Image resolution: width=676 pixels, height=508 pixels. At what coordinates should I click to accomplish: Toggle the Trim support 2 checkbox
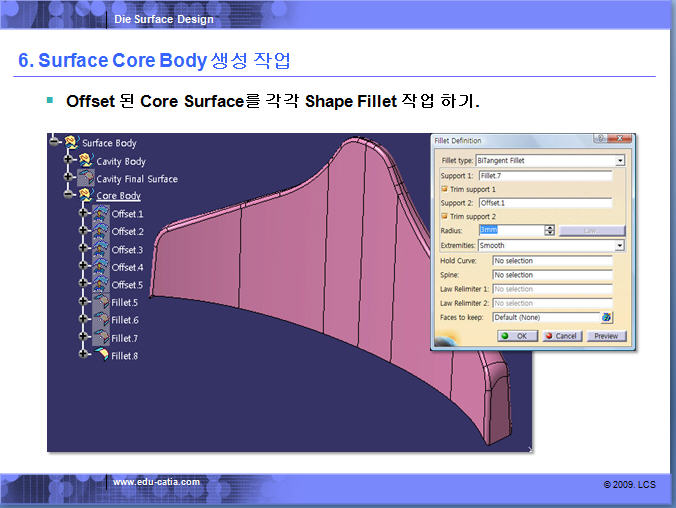pos(445,217)
